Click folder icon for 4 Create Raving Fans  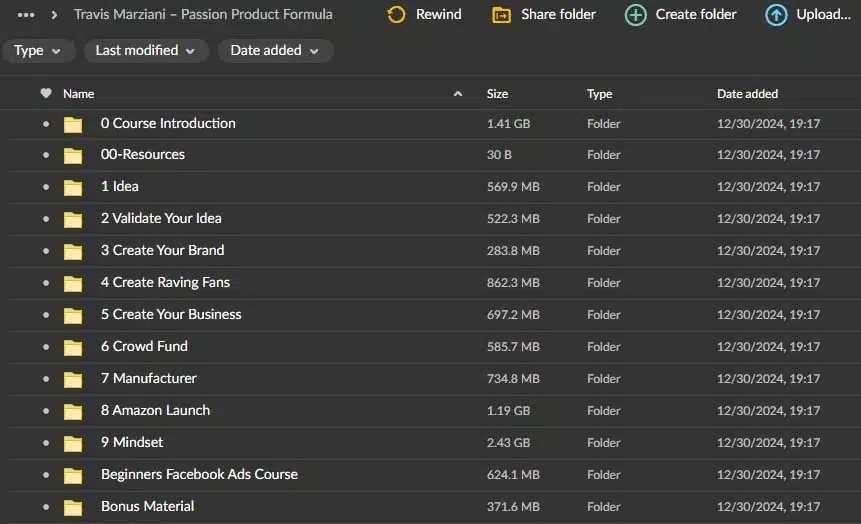[72, 283]
